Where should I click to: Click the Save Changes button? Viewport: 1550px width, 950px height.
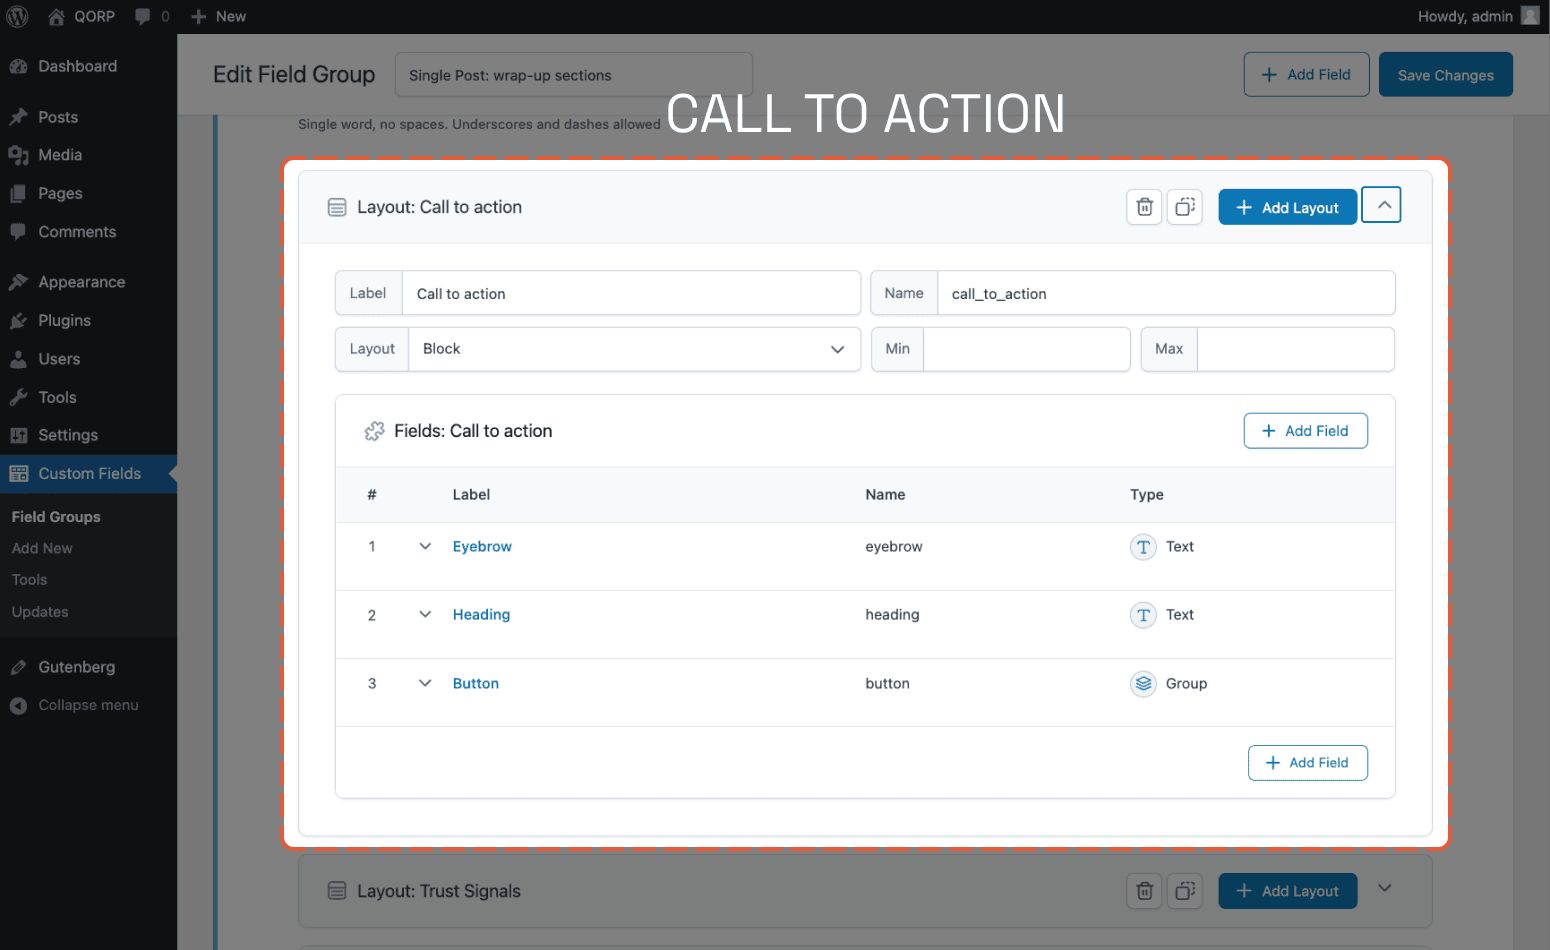(x=1445, y=74)
